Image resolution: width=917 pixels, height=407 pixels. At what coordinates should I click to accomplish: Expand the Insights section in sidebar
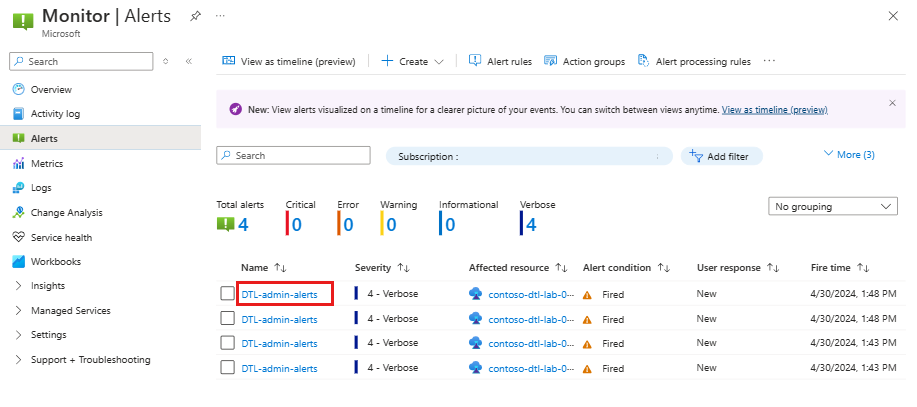pos(48,286)
